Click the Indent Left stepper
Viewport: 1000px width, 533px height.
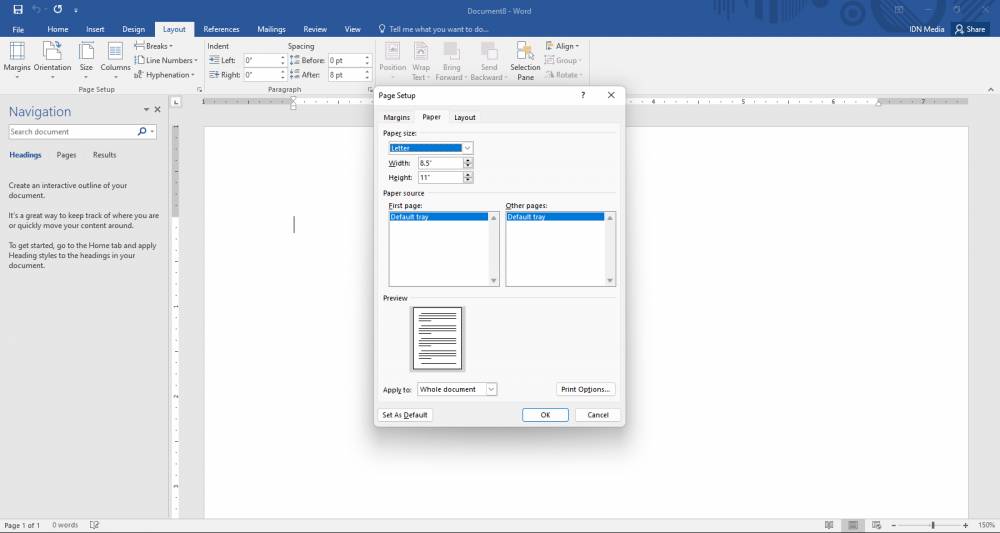[x=283, y=60]
